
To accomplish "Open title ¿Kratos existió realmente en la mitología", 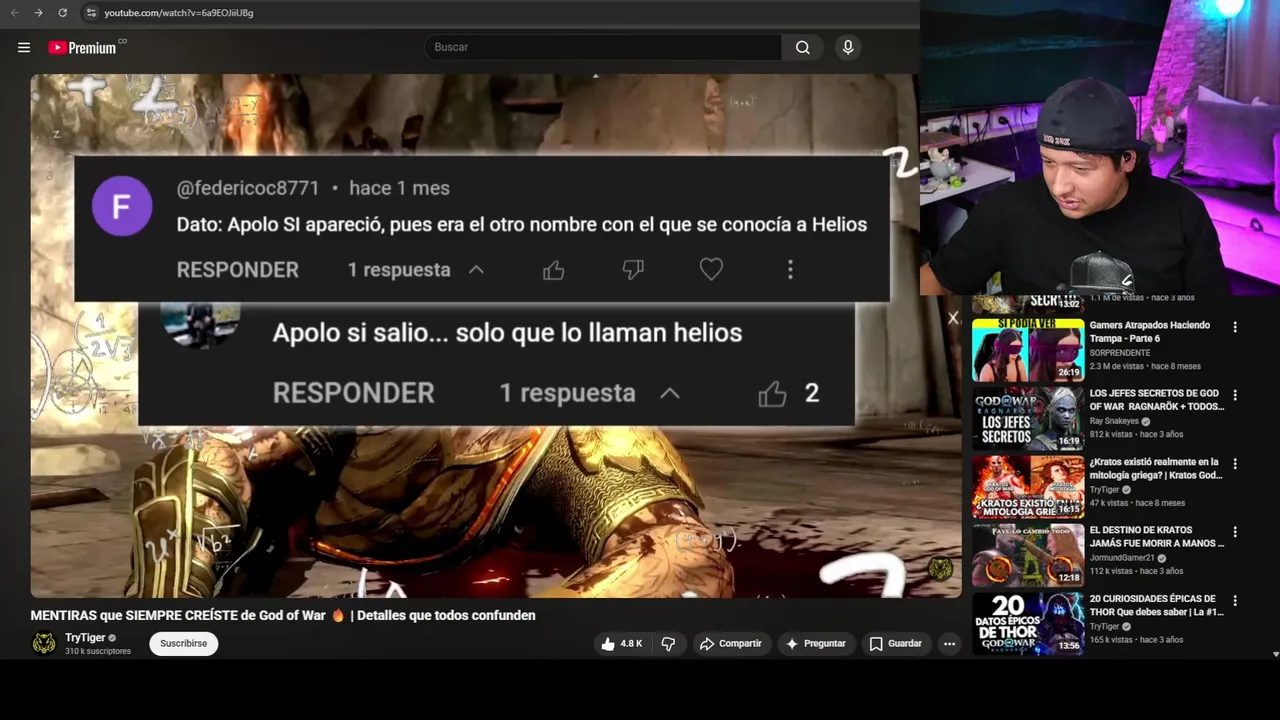I will (x=1156, y=468).
